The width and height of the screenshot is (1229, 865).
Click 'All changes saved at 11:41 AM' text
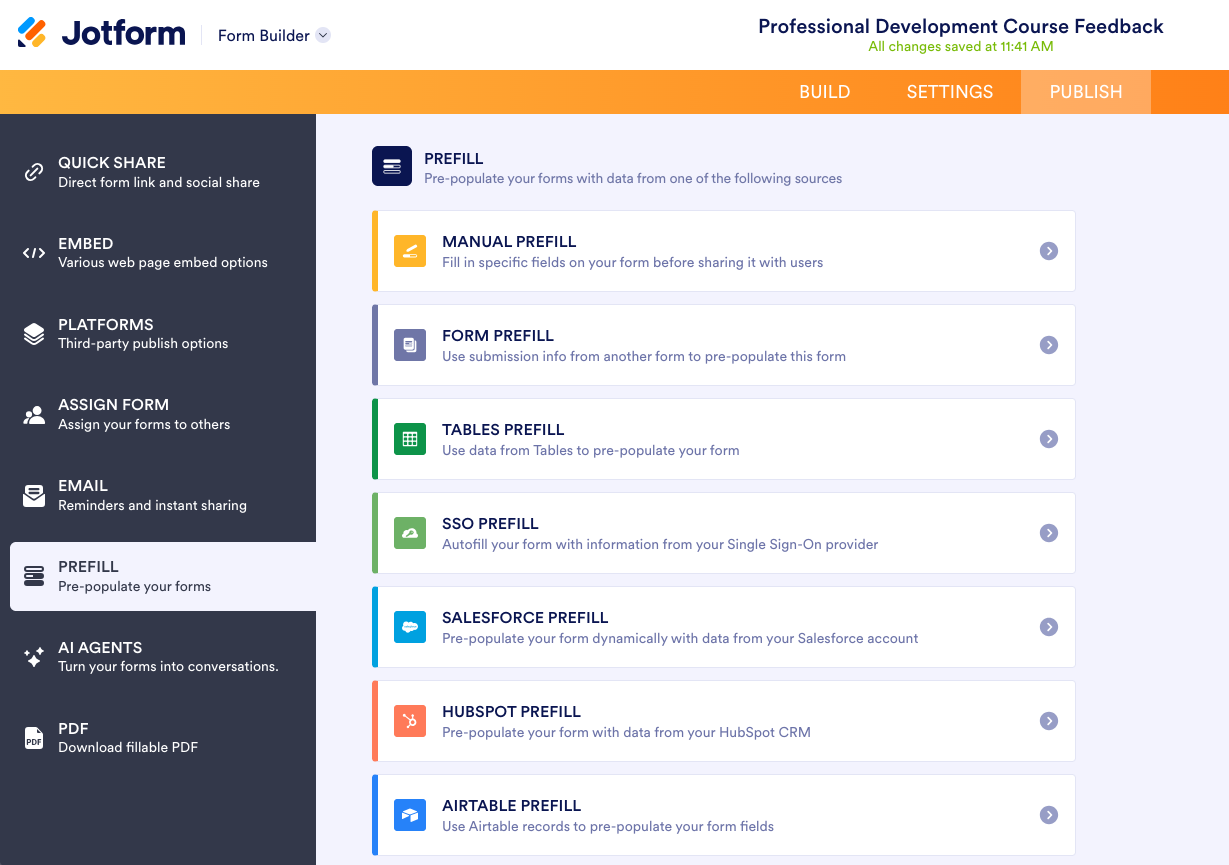pos(961,47)
